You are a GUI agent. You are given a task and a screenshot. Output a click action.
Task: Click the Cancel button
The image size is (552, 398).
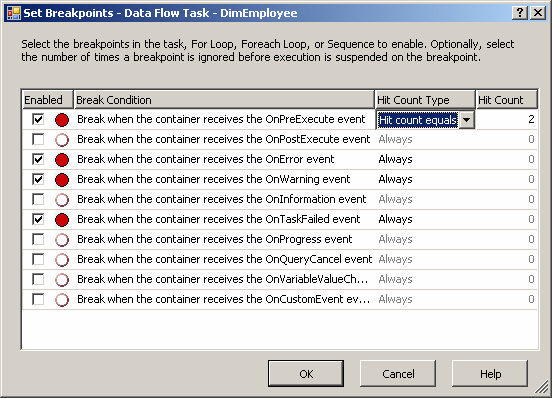point(398,374)
